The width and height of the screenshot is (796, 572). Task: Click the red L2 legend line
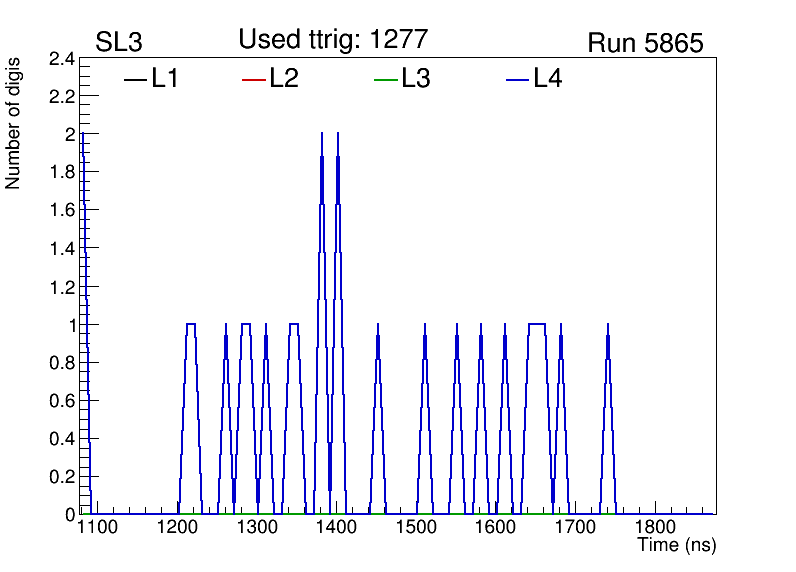254,80
